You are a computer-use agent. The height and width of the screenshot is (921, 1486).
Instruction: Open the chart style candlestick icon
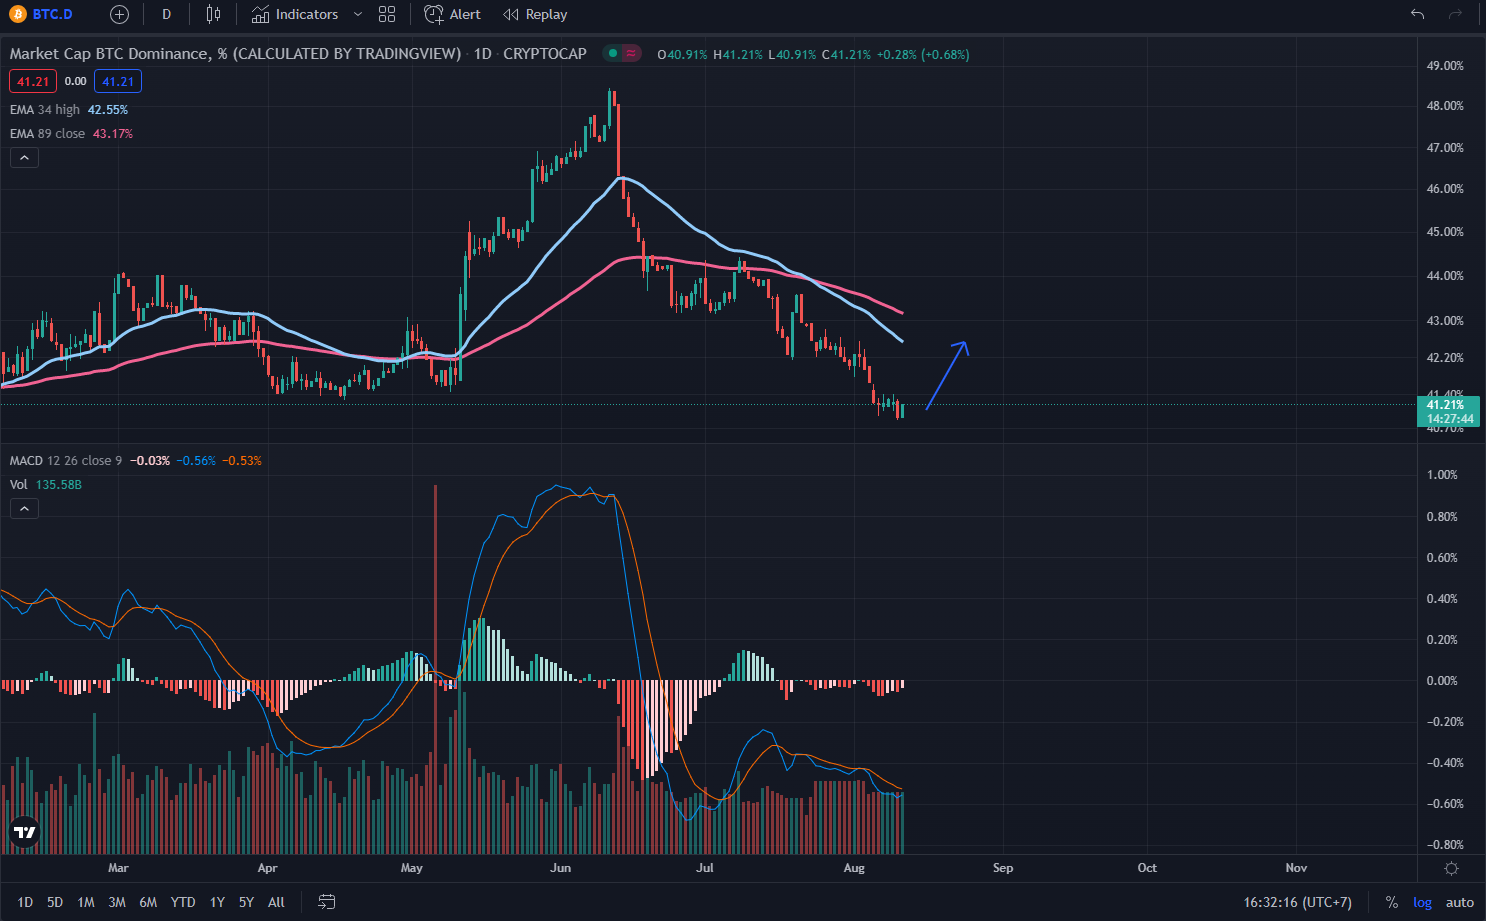[x=212, y=14]
